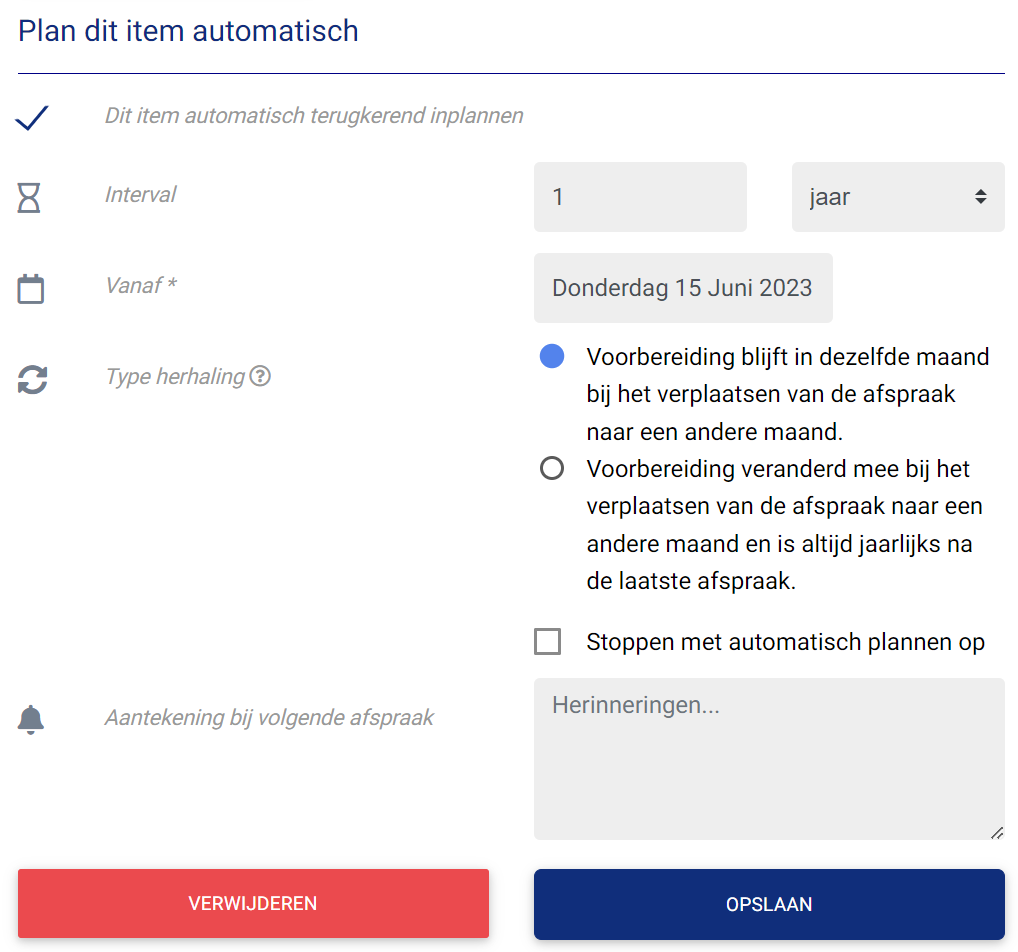Click the calendar icon beside Vanaf
The width and height of the screenshot is (1018, 952).
pyautogui.click(x=31, y=289)
